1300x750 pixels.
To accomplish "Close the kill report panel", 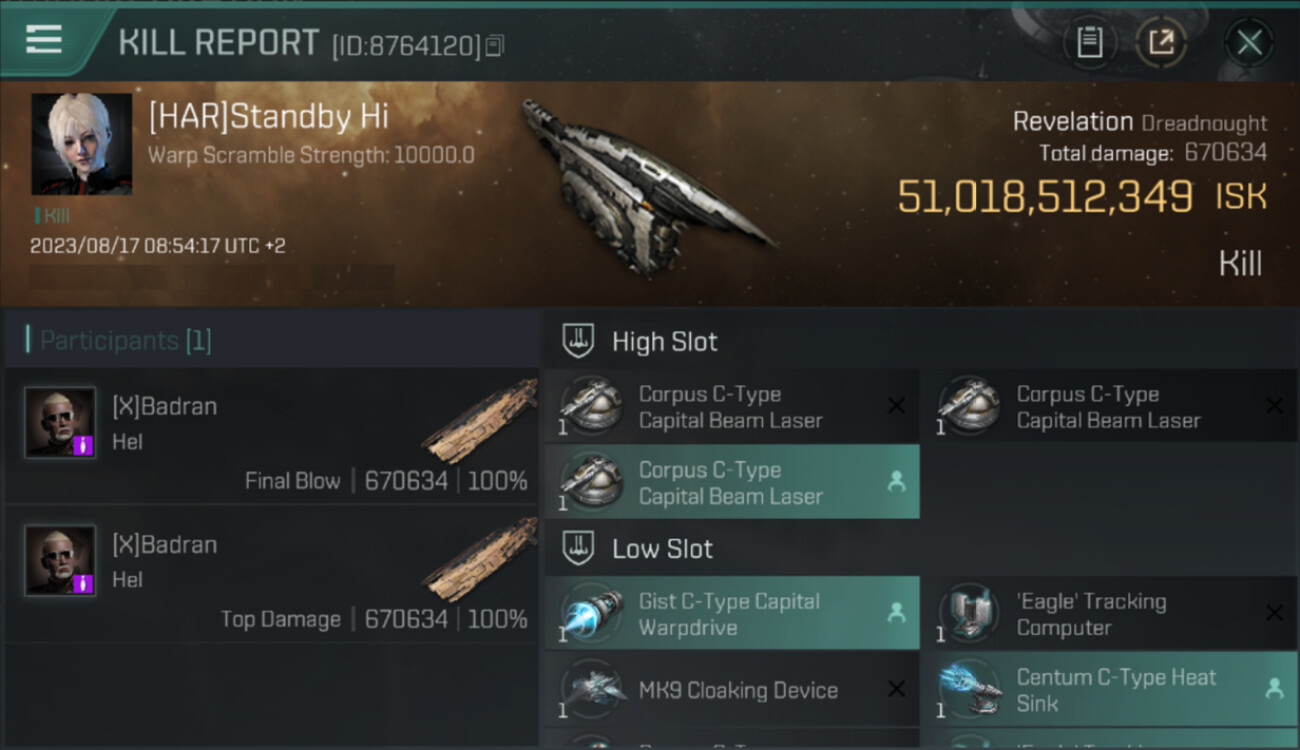I will coord(1249,43).
